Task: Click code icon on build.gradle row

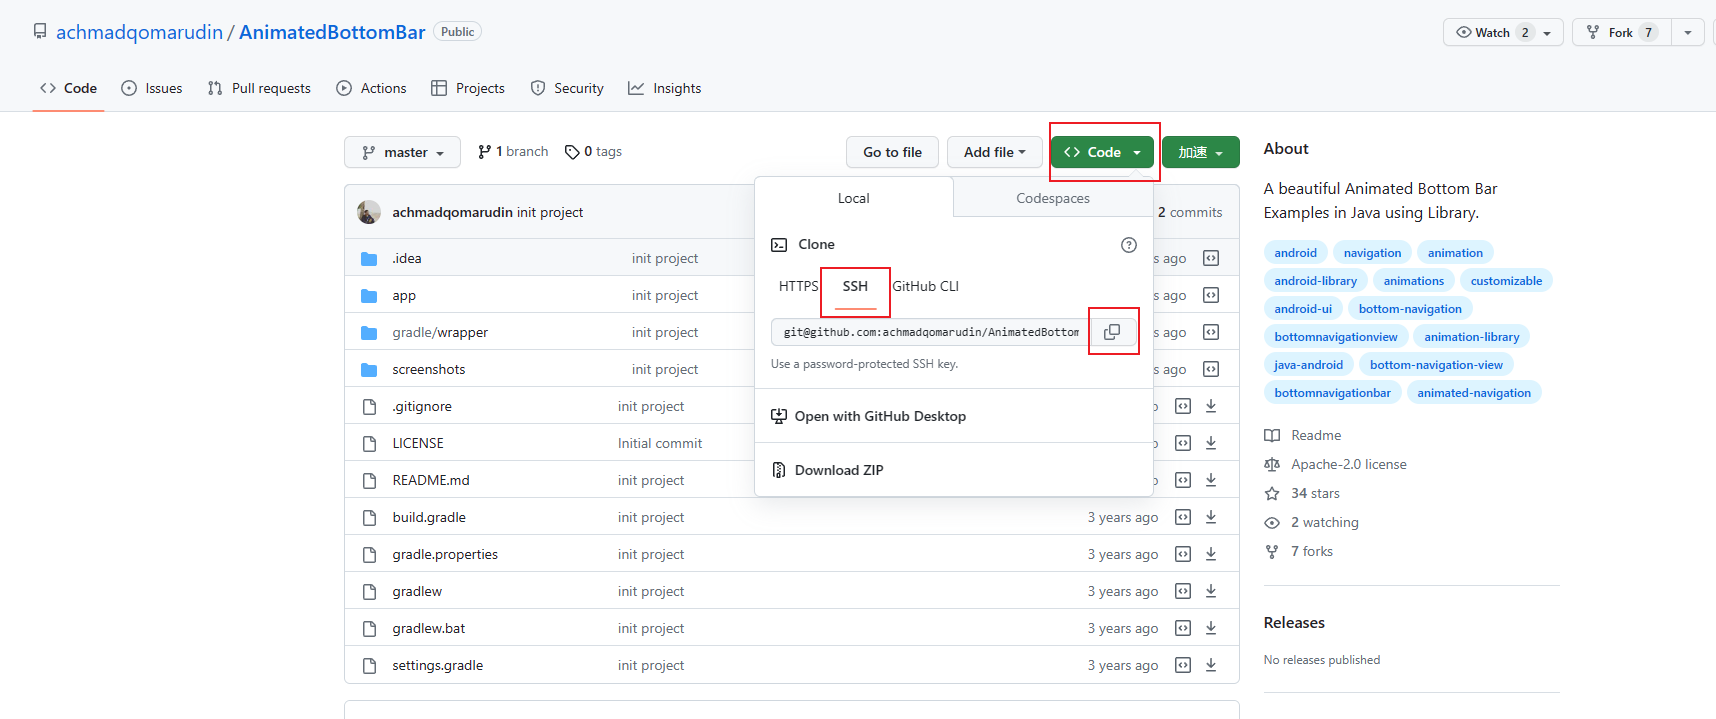Action: click(x=1183, y=517)
